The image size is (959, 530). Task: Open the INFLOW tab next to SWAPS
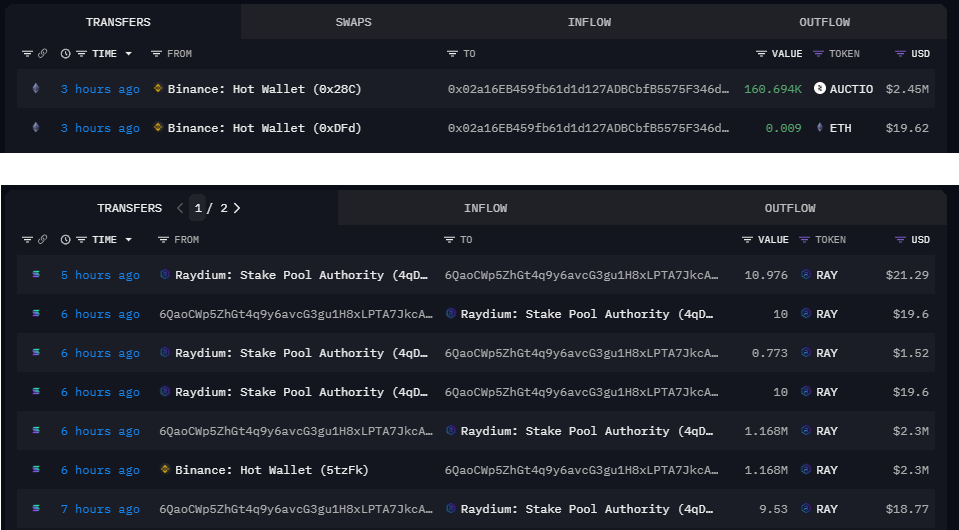pyautogui.click(x=589, y=22)
